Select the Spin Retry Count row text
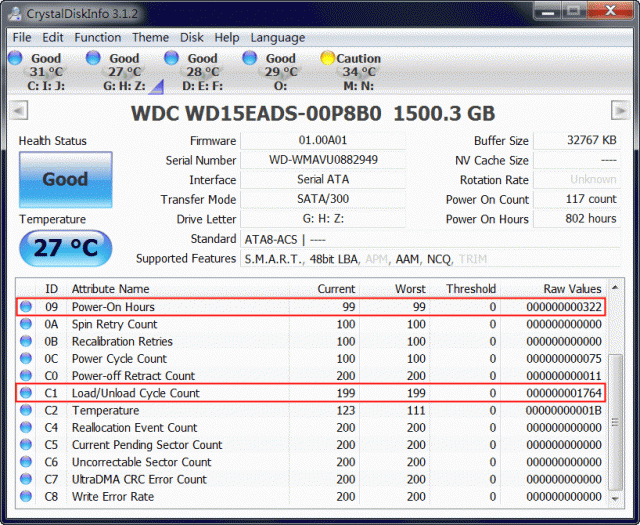 [x=114, y=324]
